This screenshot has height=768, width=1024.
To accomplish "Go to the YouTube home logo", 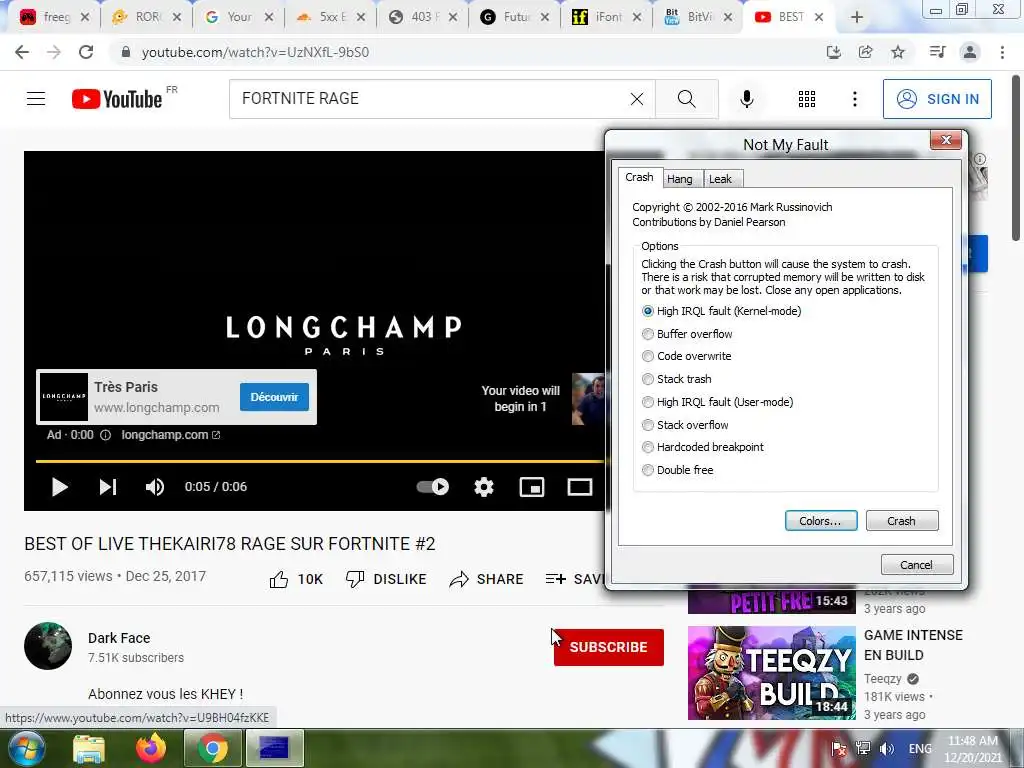I will point(117,99).
